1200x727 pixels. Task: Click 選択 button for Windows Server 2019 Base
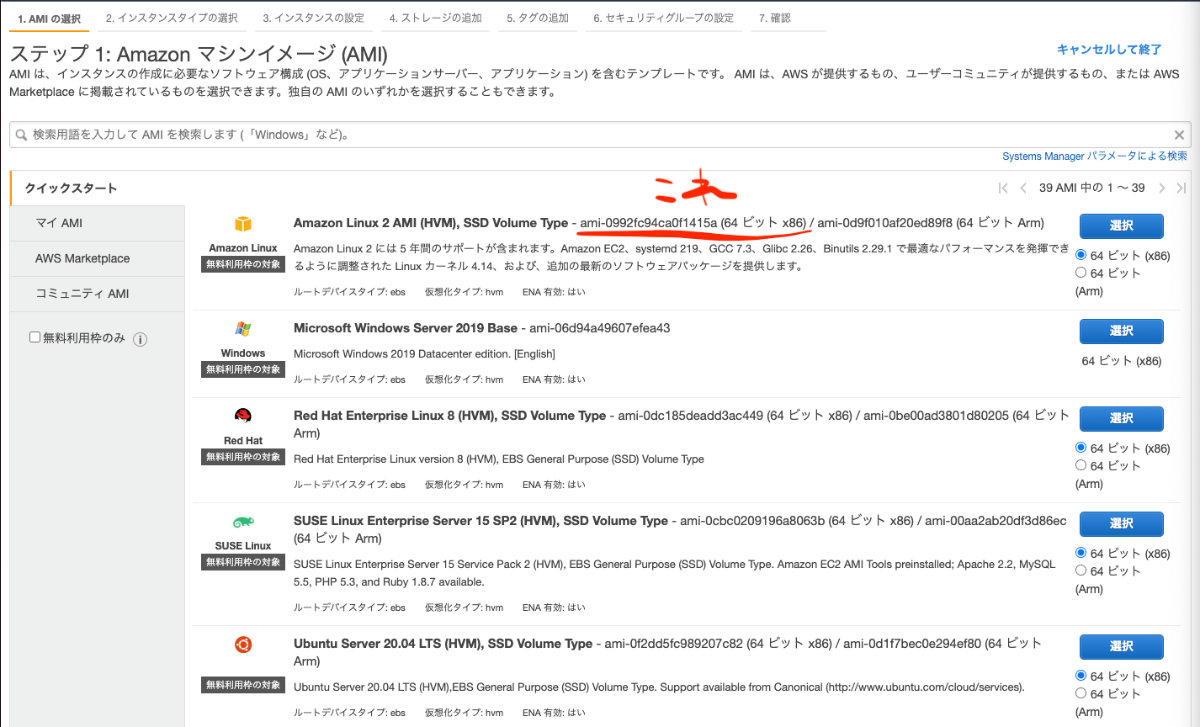(x=1121, y=331)
